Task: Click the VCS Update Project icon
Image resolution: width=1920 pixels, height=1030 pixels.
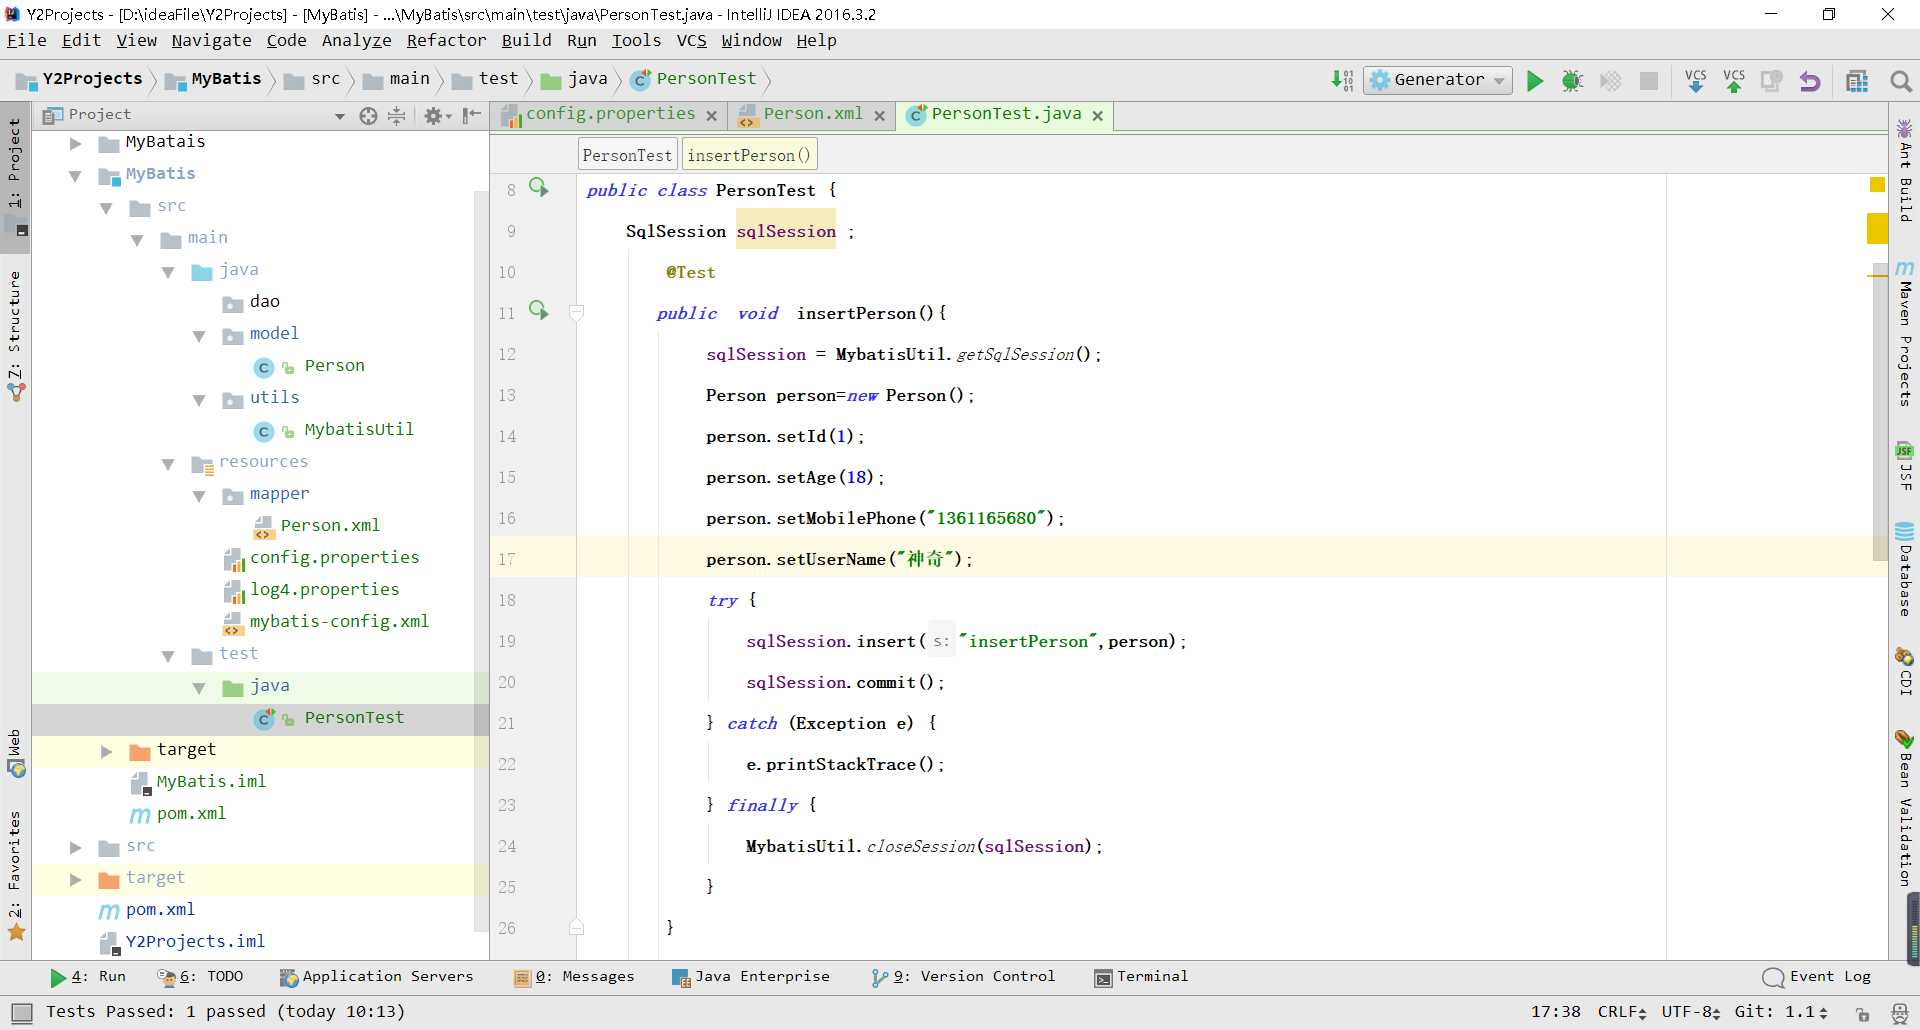Action: click(x=1695, y=81)
